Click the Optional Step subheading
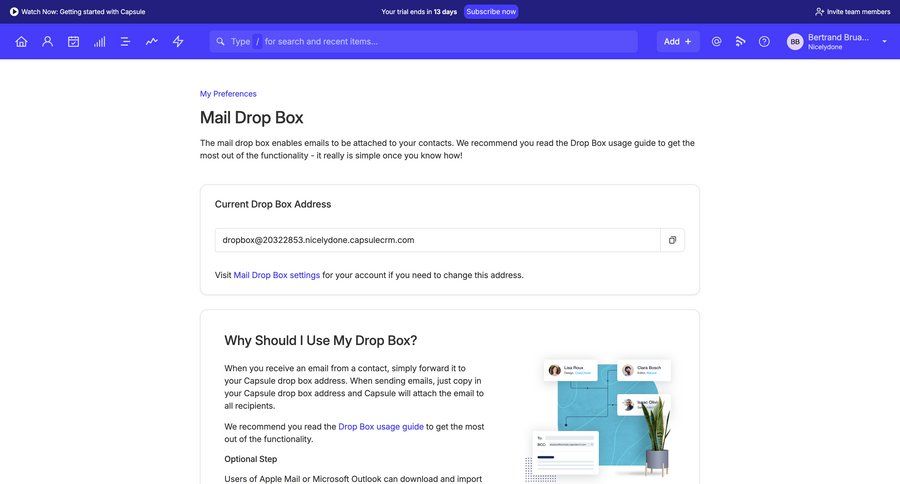This screenshot has height=484, width=900. tap(251, 459)
